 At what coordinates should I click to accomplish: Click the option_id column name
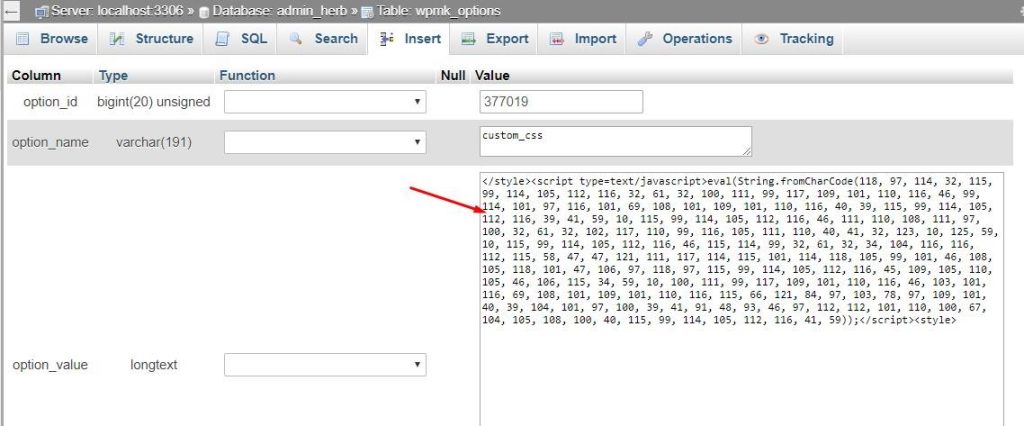pyautogui.click(x=50, y=102)
